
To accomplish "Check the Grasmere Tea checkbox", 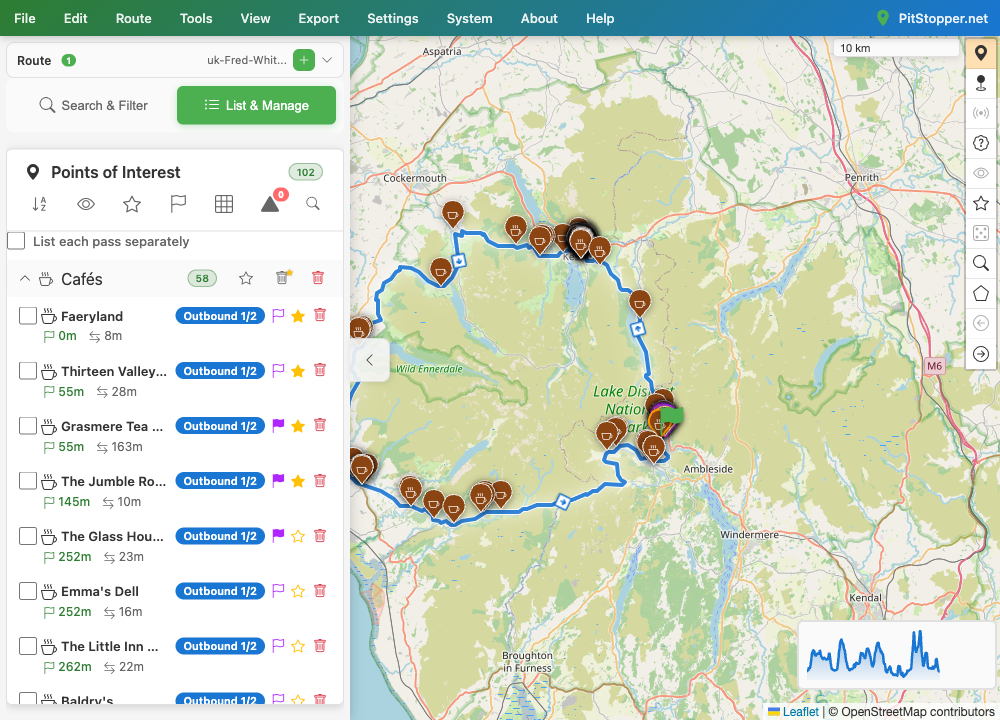I will point(27,425).
